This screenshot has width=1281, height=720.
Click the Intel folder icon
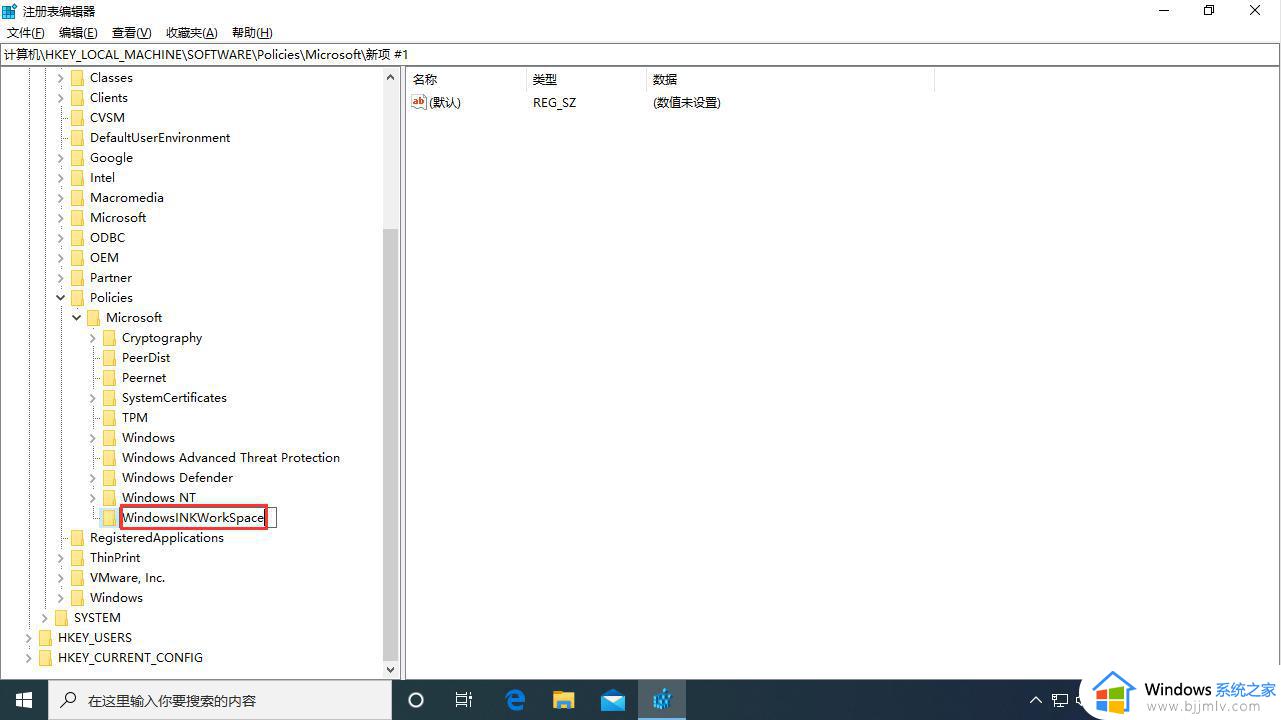pyautogui.click(x=77, y=178)
